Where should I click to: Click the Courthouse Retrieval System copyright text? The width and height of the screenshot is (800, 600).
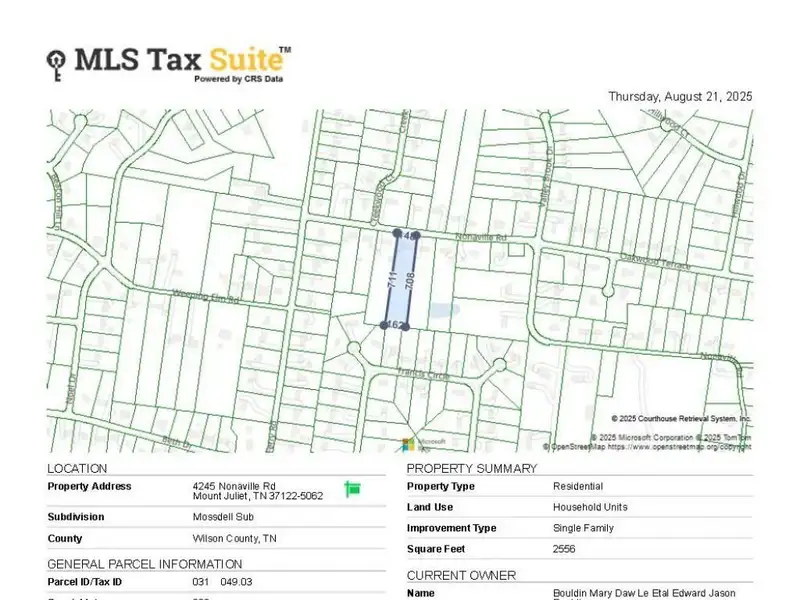(x=681, y=419)
